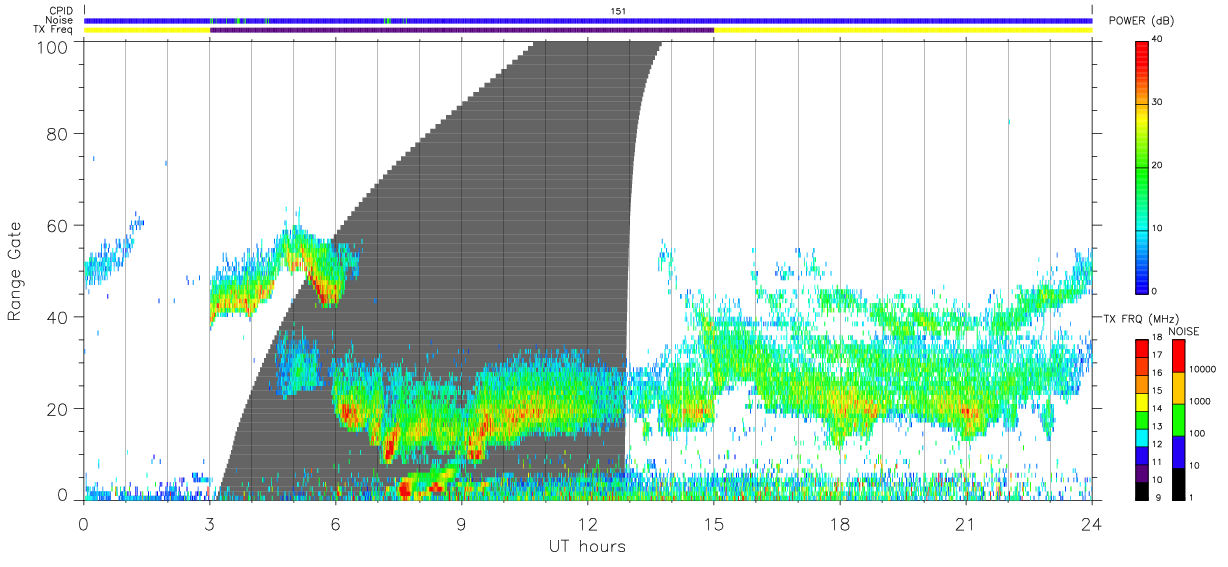Click the POWER (dB) colorbar title

pos(1142,21)
